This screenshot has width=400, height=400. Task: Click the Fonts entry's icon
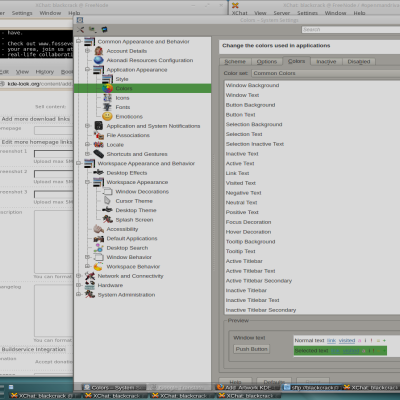[x=107, y=107]
